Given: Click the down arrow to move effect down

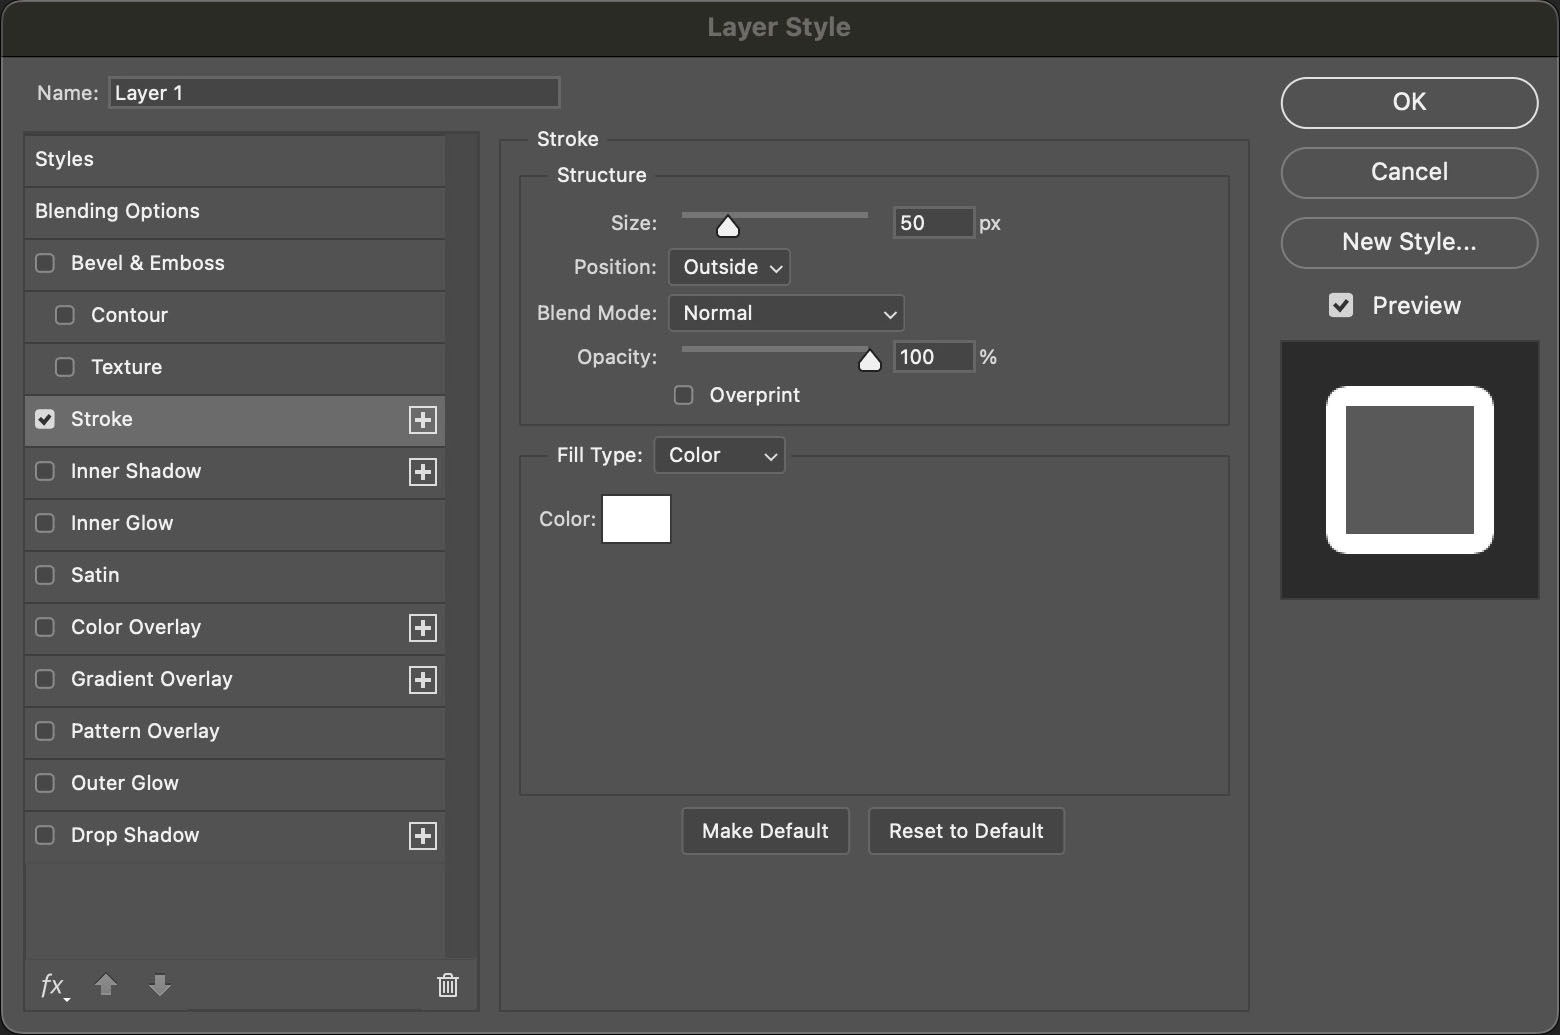Looking at the screenshot, I should [160, 986].
